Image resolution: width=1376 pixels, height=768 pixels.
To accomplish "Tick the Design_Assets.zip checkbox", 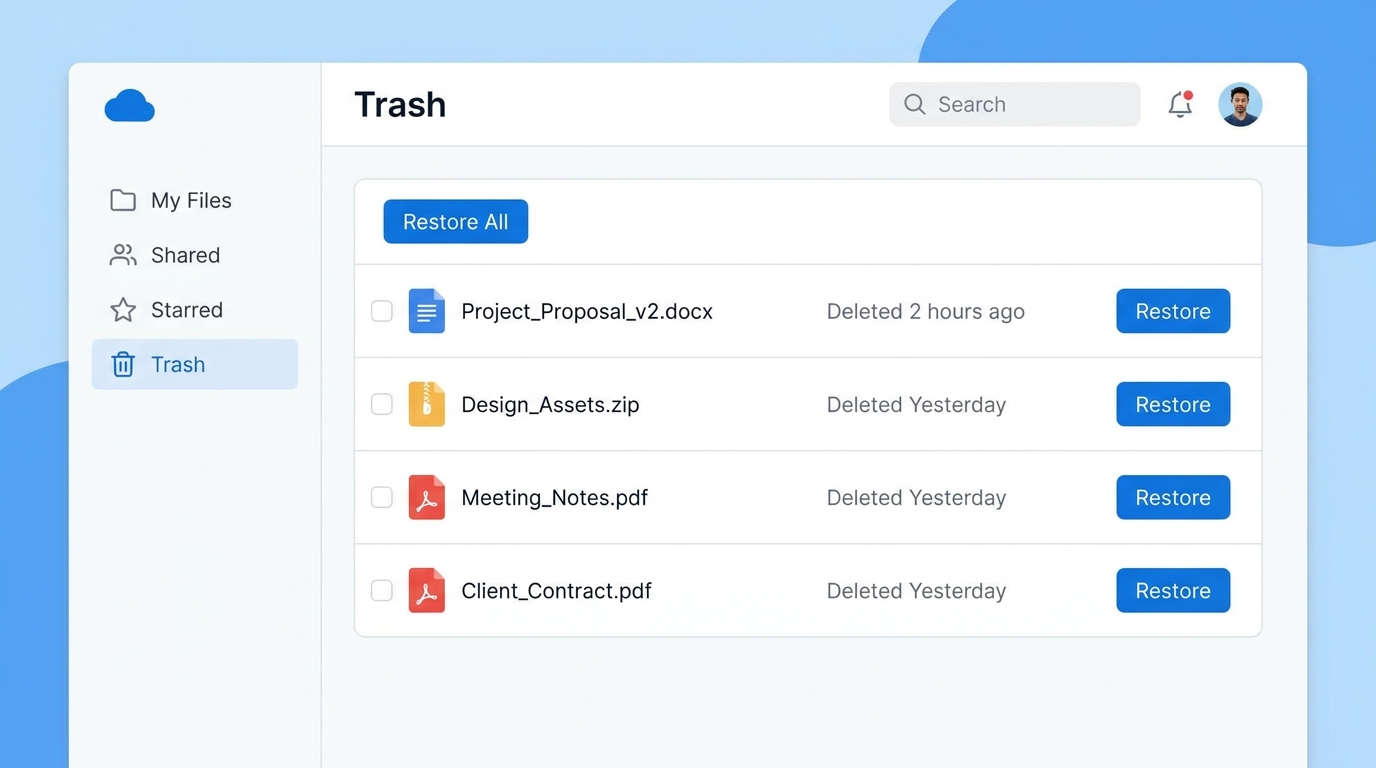I will coord(382,404).
